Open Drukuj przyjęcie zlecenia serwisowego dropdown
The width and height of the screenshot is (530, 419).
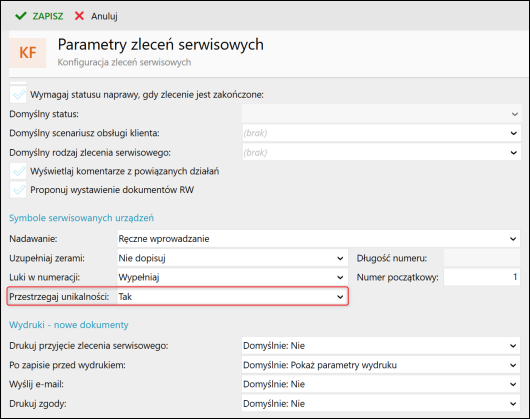pyautogui.click(x=381, y=346)
